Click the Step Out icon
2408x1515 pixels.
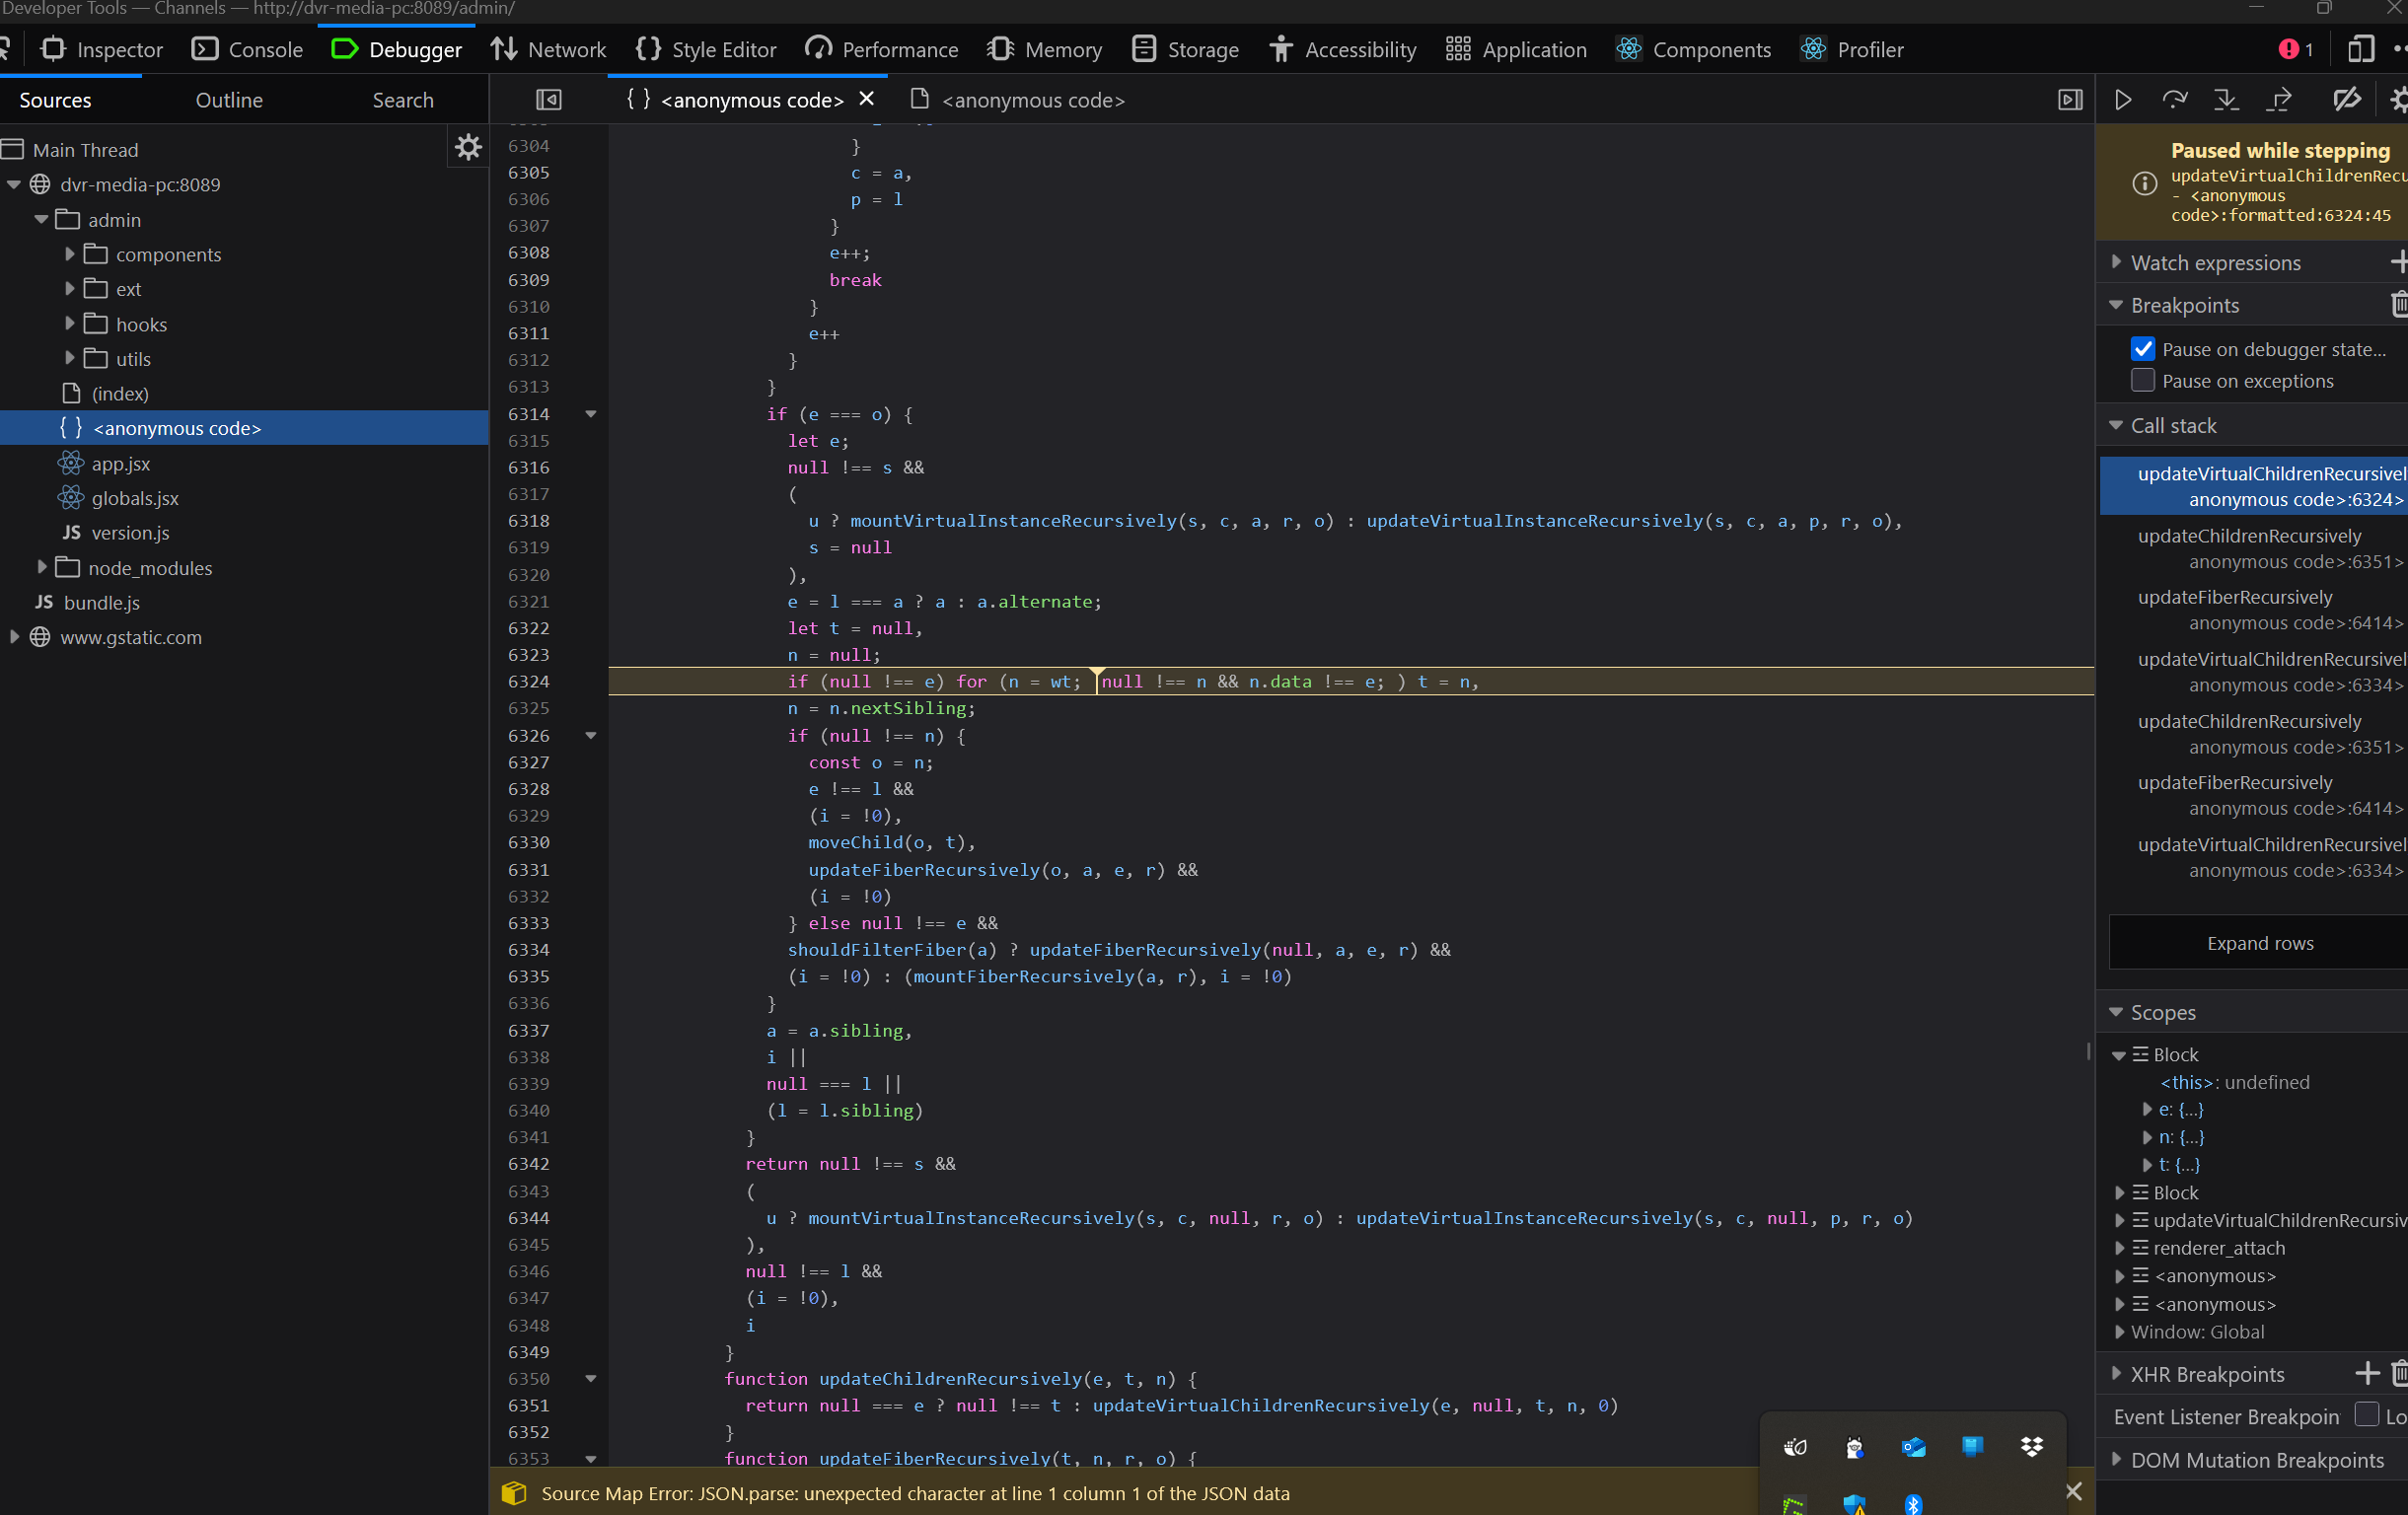click(x=2280, y=100)
